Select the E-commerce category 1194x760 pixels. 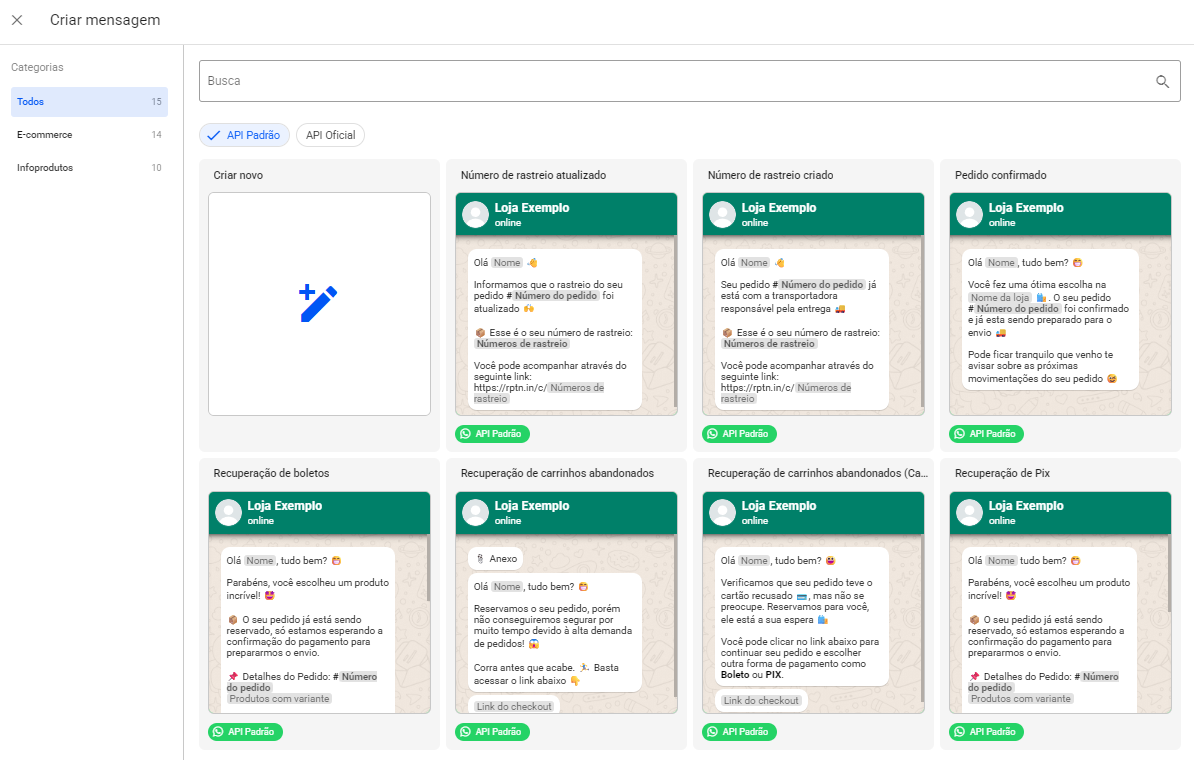tap(89, 135)
